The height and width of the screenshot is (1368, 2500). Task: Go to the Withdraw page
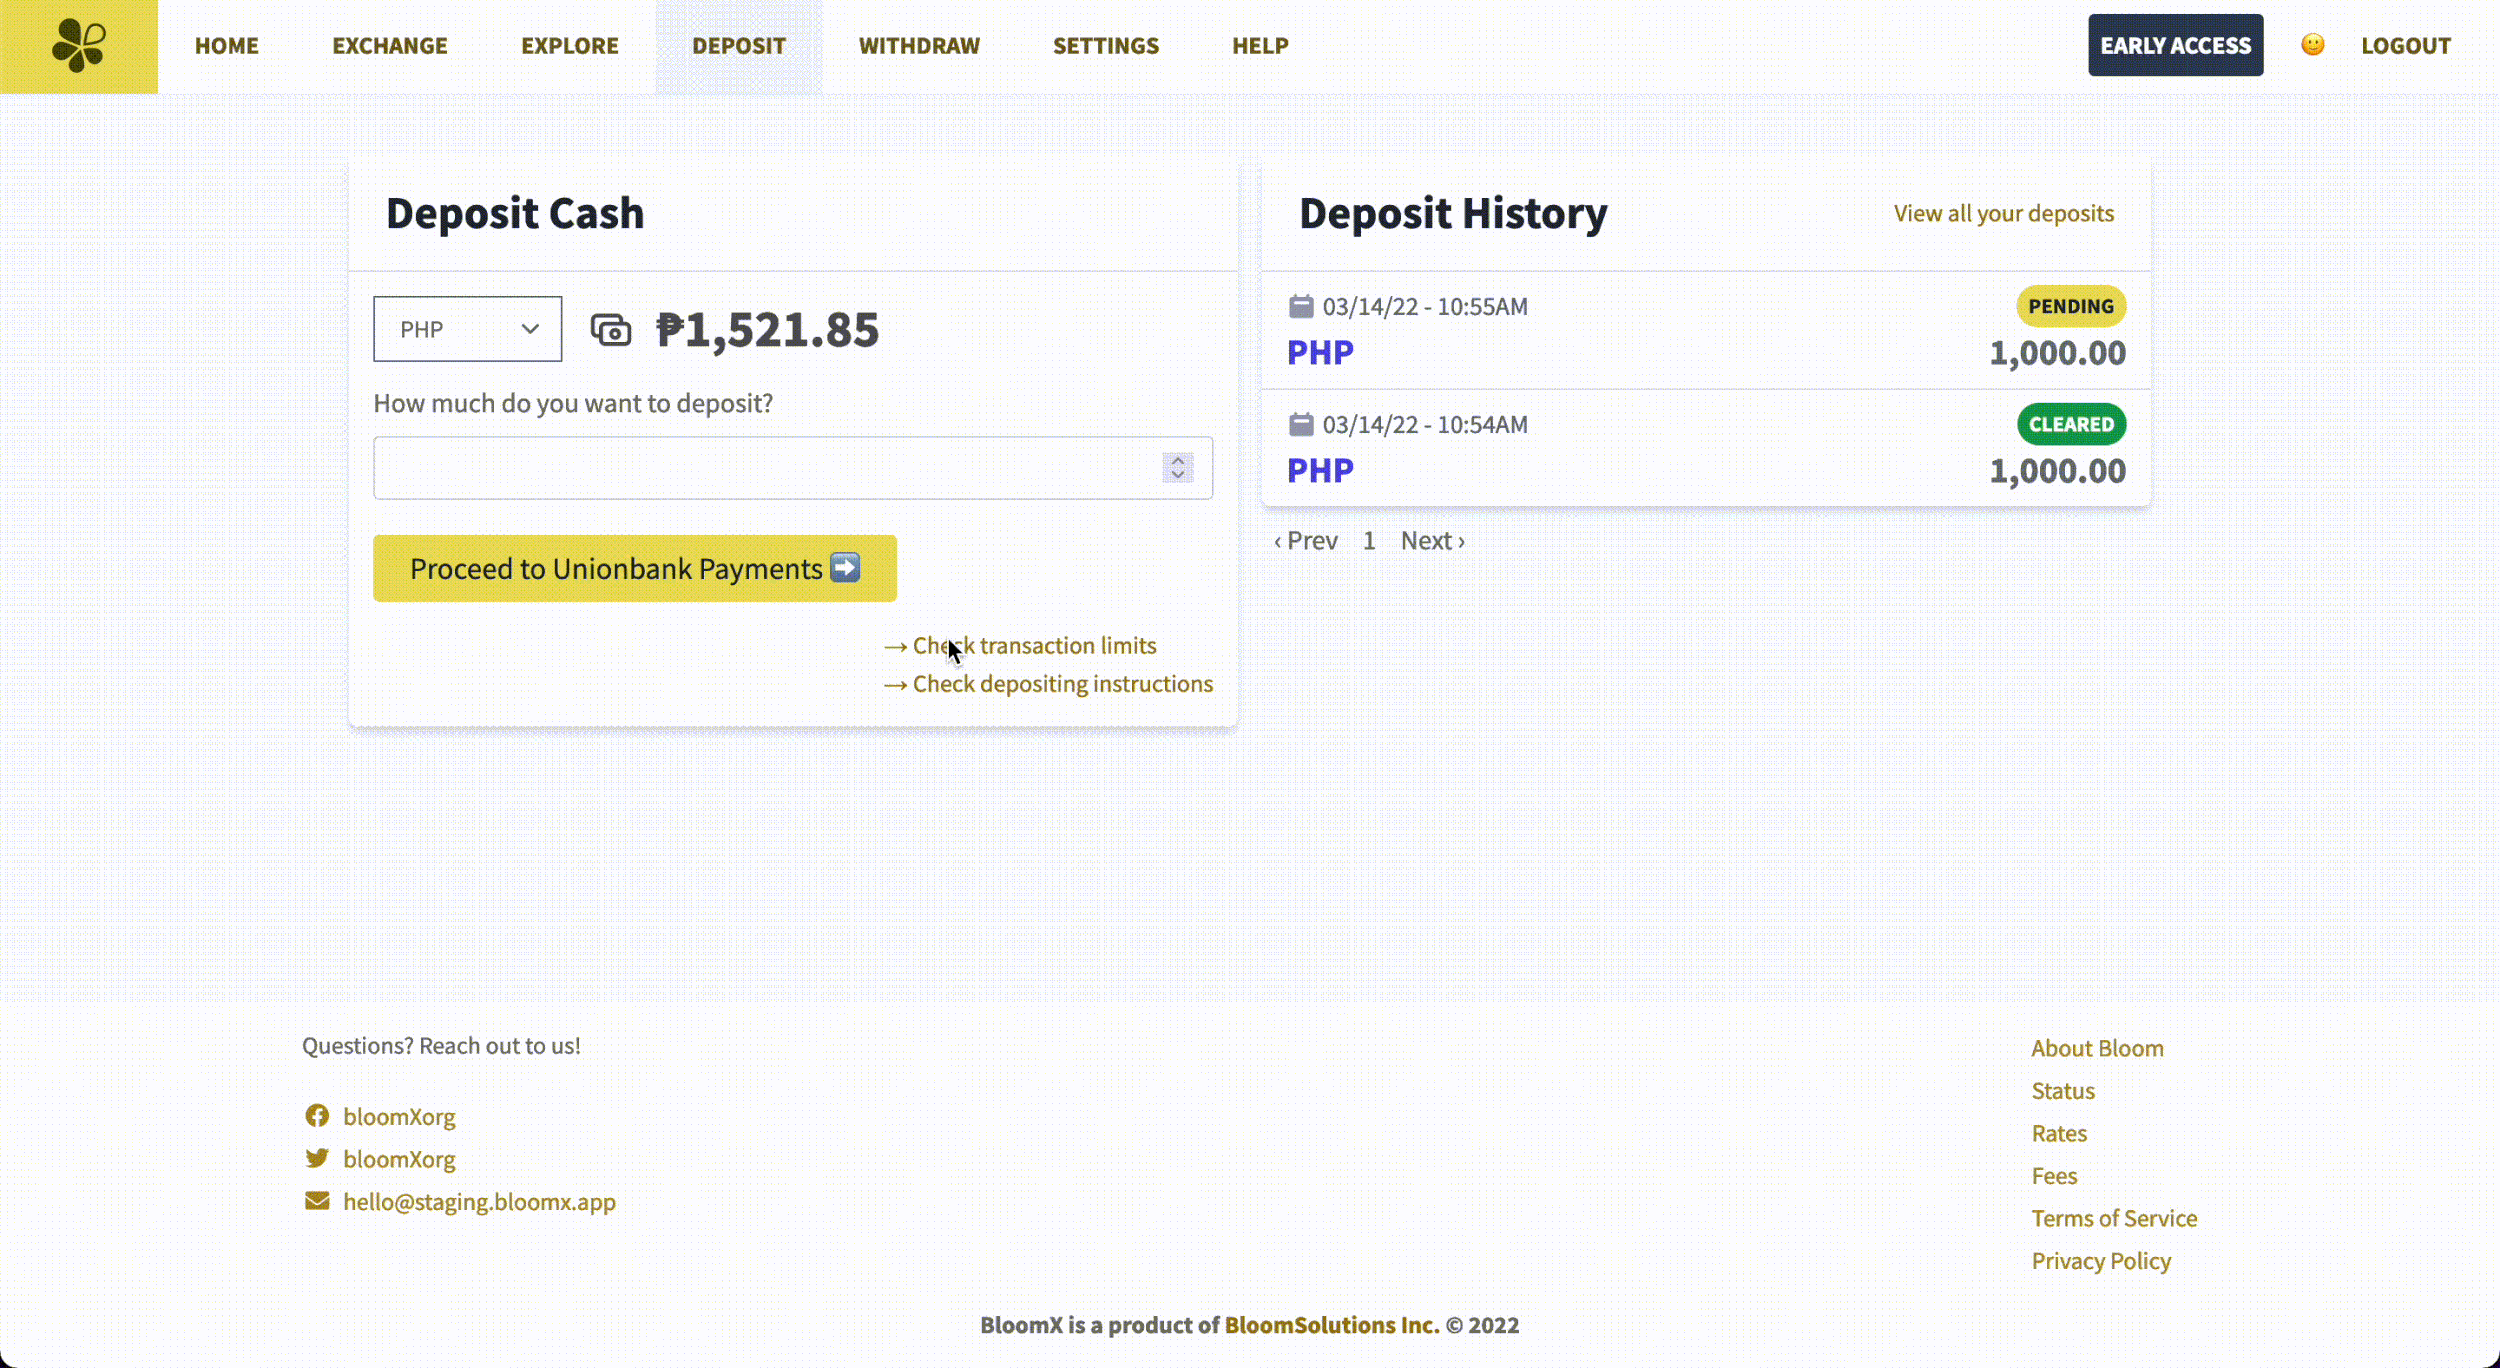pyautogui.click(x=918, y=46)
